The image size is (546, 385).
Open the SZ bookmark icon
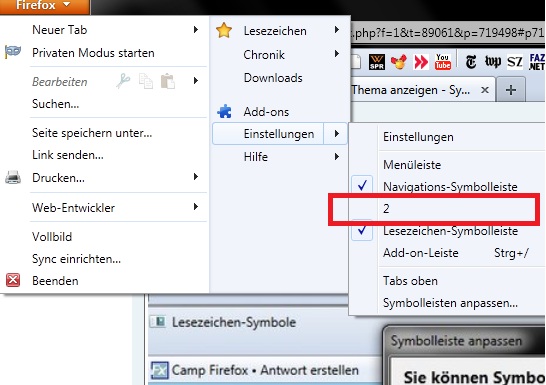515,62
